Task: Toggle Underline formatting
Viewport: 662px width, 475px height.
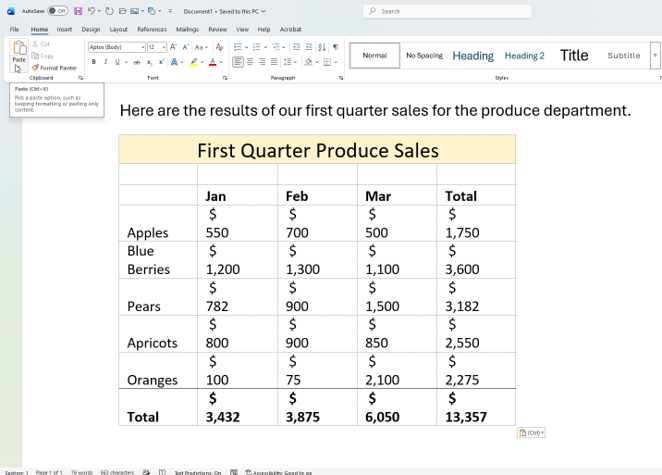Action: point(117,62)
